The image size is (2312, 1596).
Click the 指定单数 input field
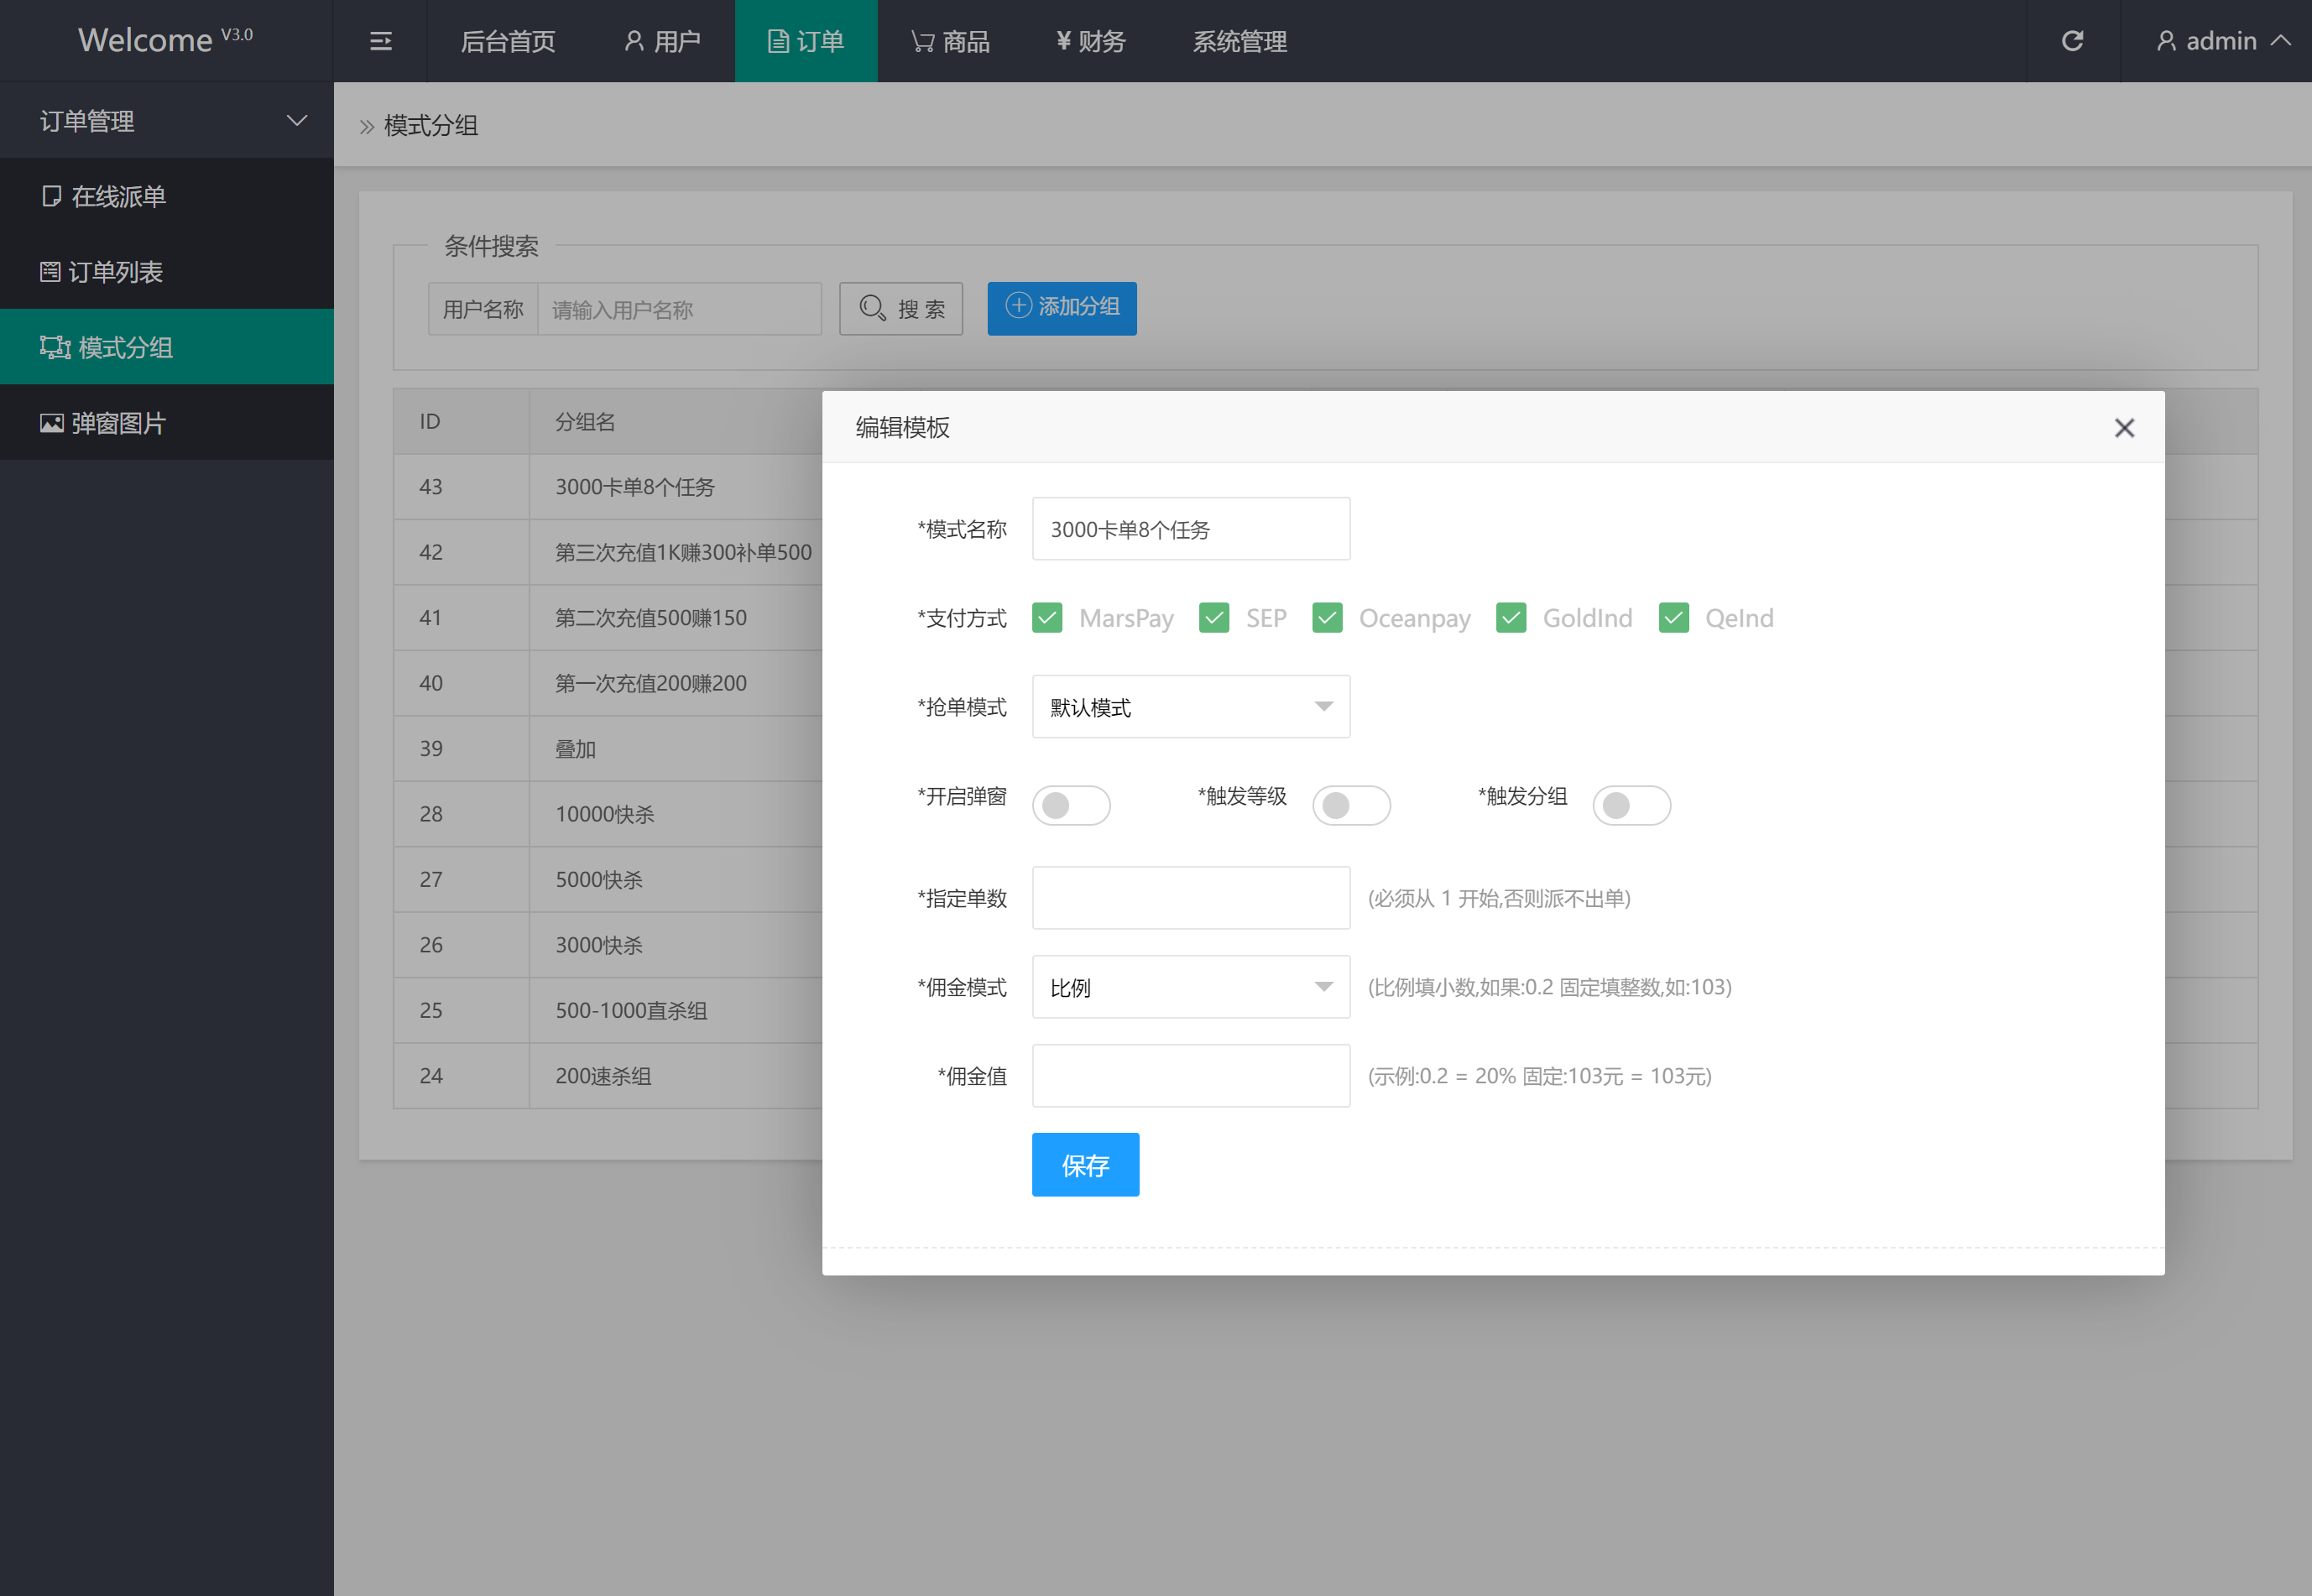[1191, 898]
